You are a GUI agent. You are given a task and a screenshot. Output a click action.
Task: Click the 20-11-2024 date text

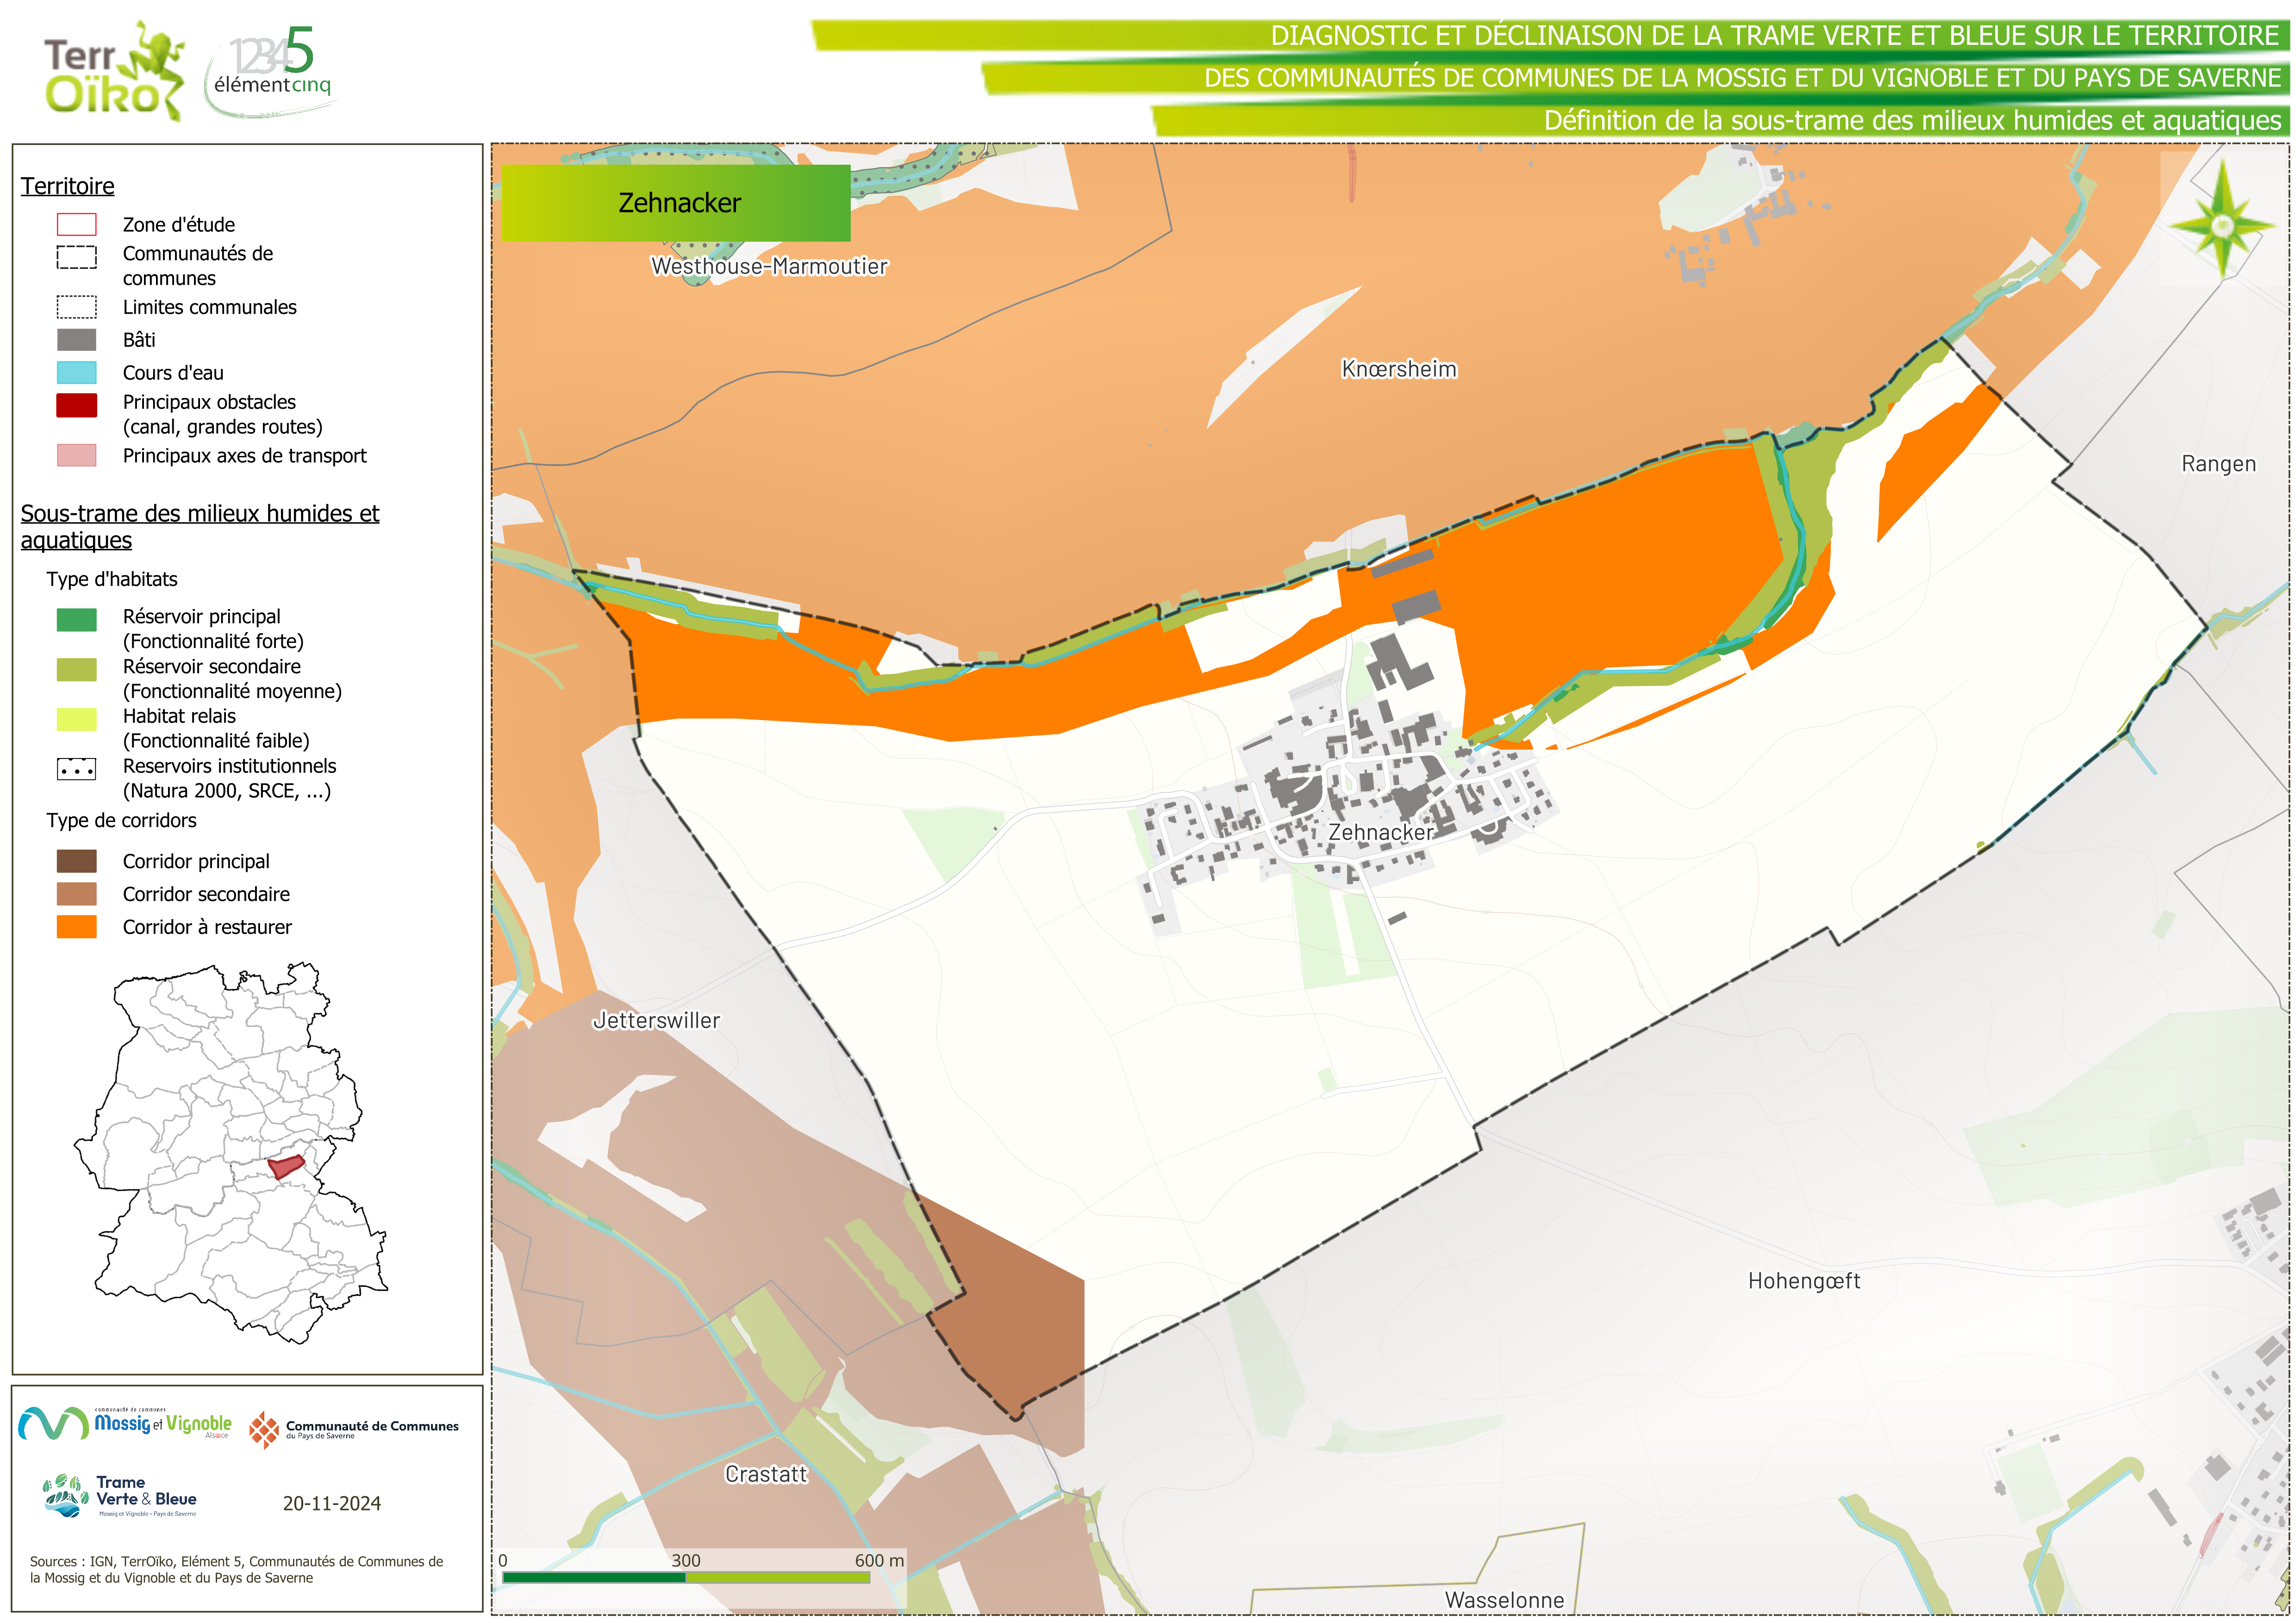click(x=332, y=1503)
